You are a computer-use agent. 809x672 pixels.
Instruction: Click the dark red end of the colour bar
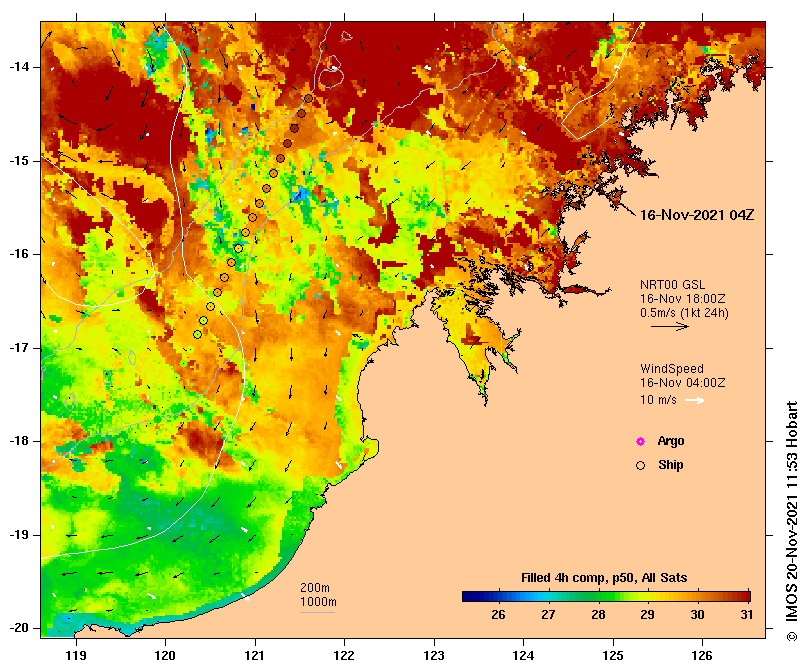coord(745,597)
